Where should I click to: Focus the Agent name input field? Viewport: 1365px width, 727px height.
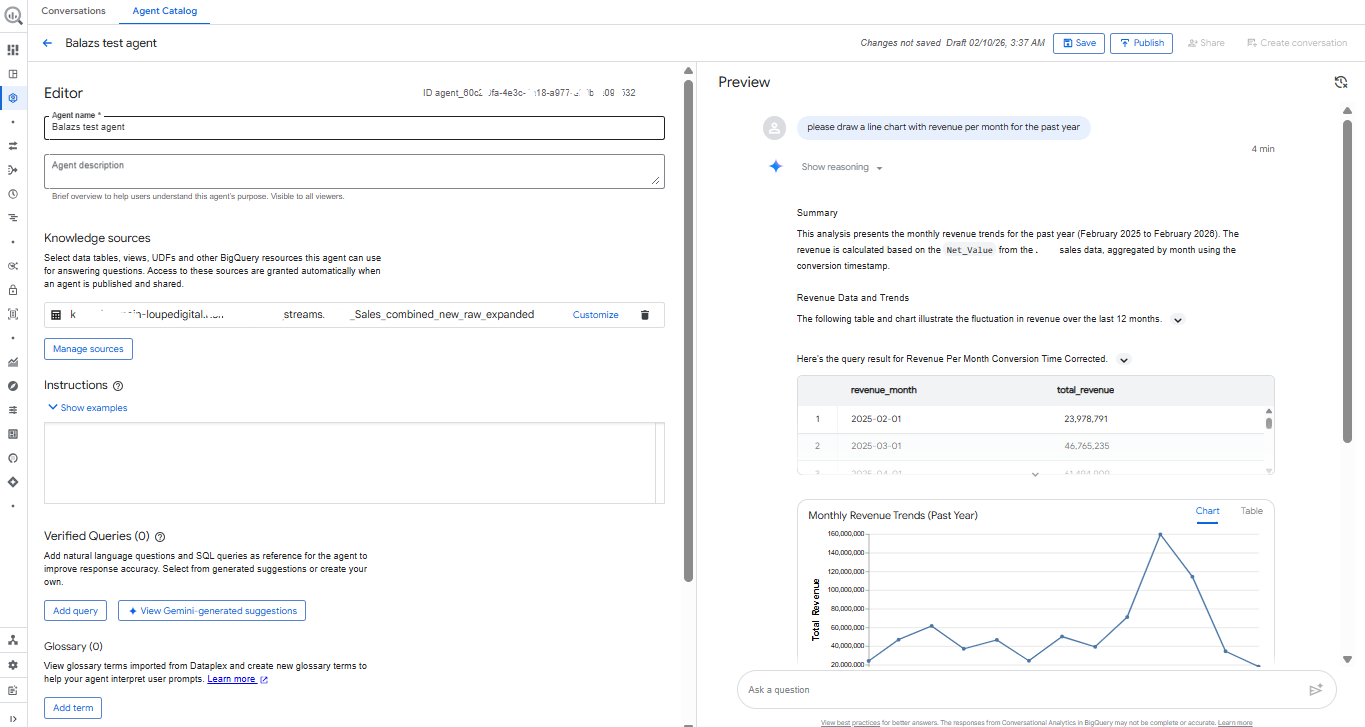354,128
